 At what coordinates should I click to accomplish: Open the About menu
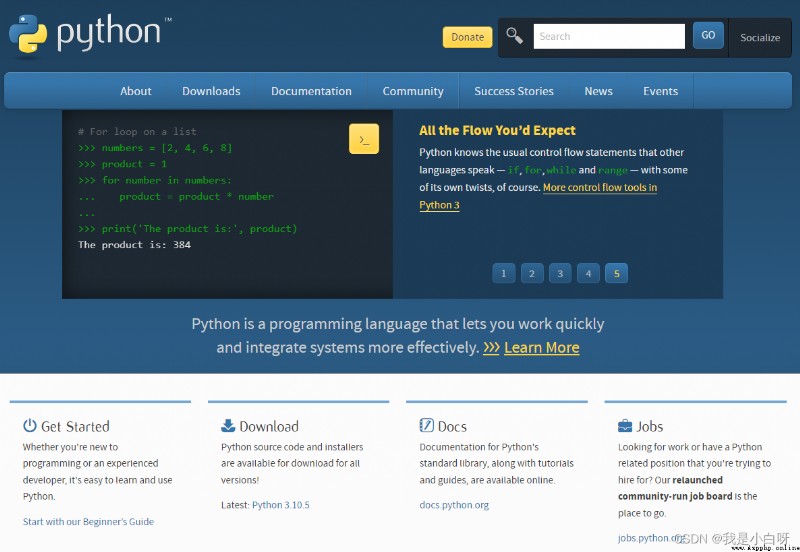tap(136, 91)
